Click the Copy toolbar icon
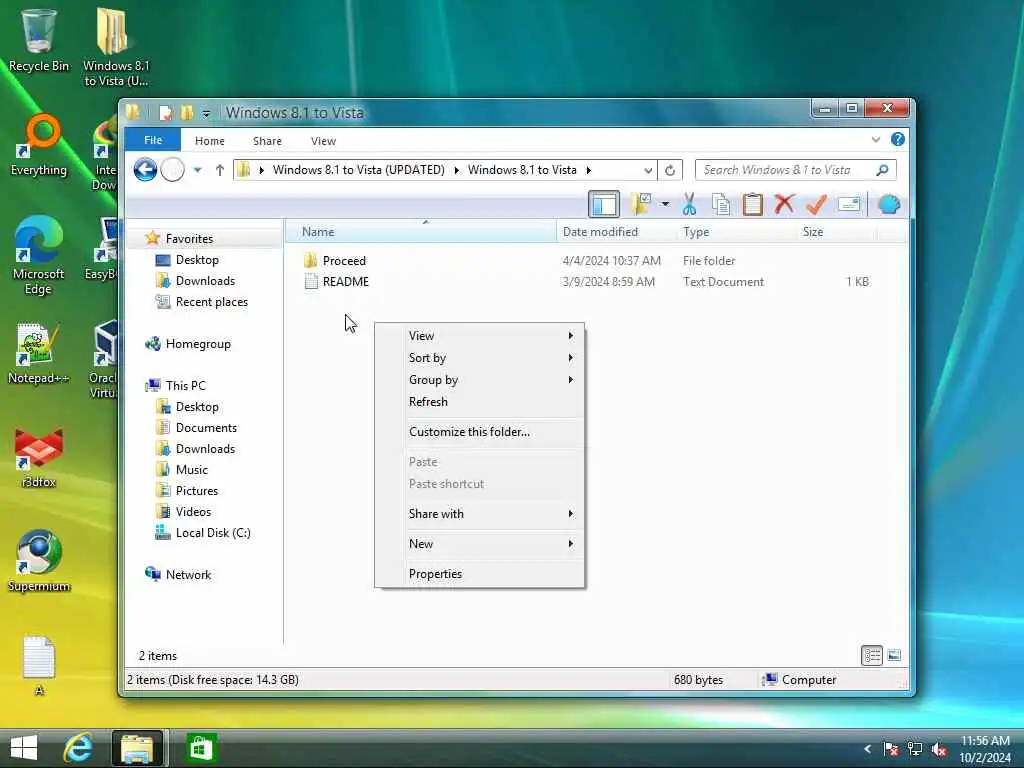This screenshot has width=1024, height=768. coord(721,204)
